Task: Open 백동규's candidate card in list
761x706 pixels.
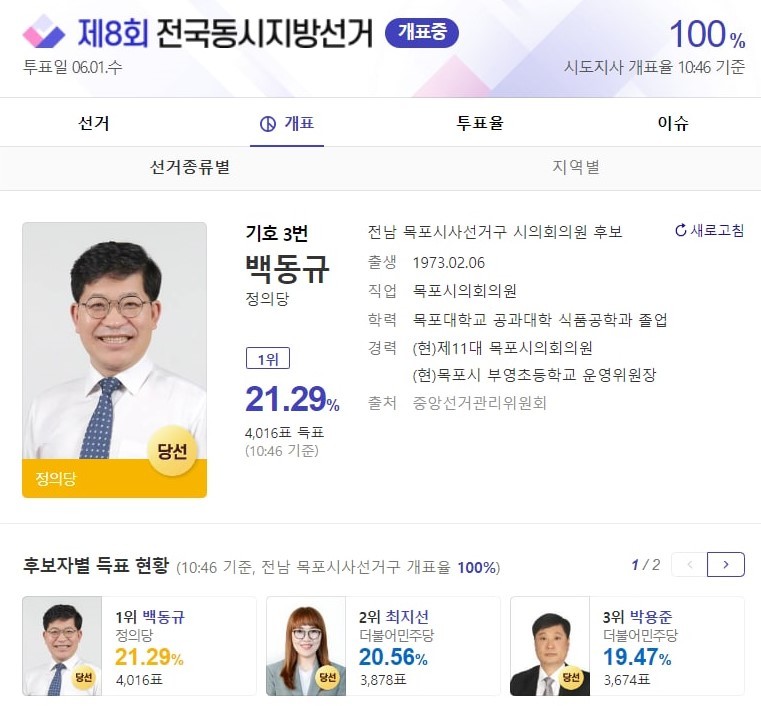Action: 140,646
